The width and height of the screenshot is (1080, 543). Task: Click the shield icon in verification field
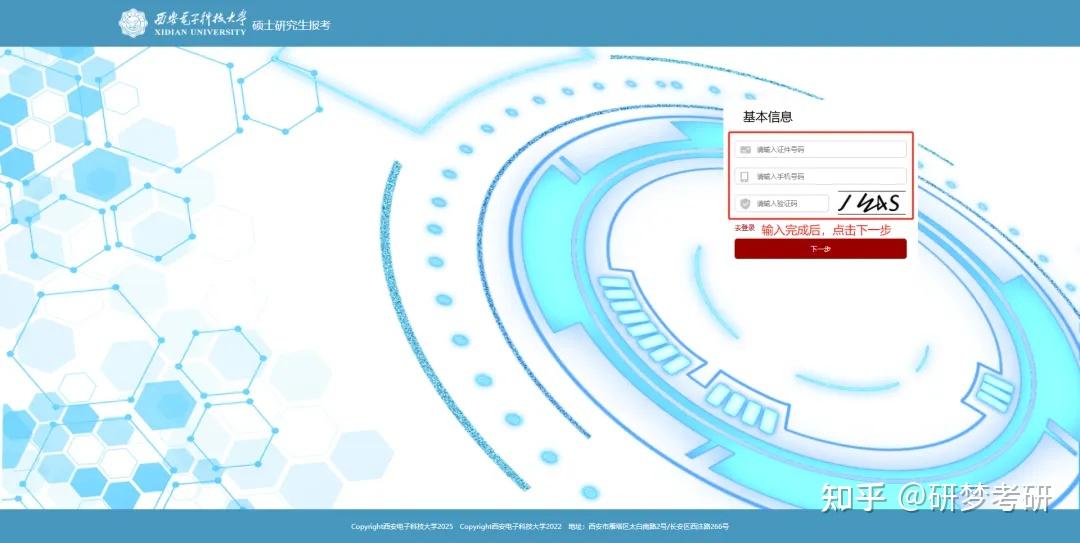click(x=745, y=203)
